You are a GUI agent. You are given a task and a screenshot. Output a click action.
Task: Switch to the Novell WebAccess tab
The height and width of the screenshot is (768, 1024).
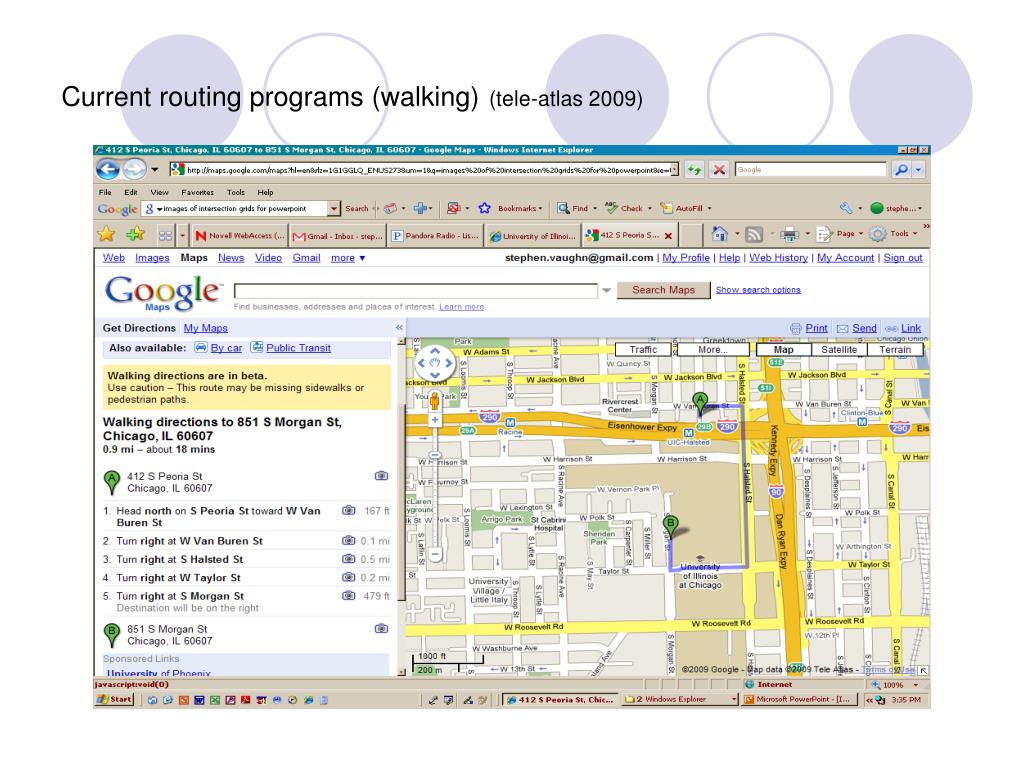click(x=239, y=236)
